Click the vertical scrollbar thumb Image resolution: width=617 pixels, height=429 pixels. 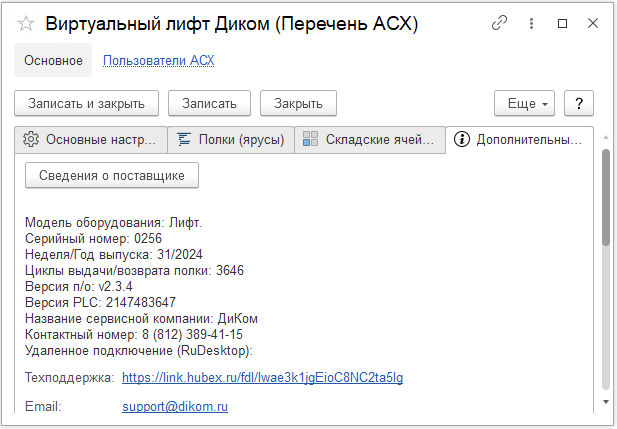point(605,200)
